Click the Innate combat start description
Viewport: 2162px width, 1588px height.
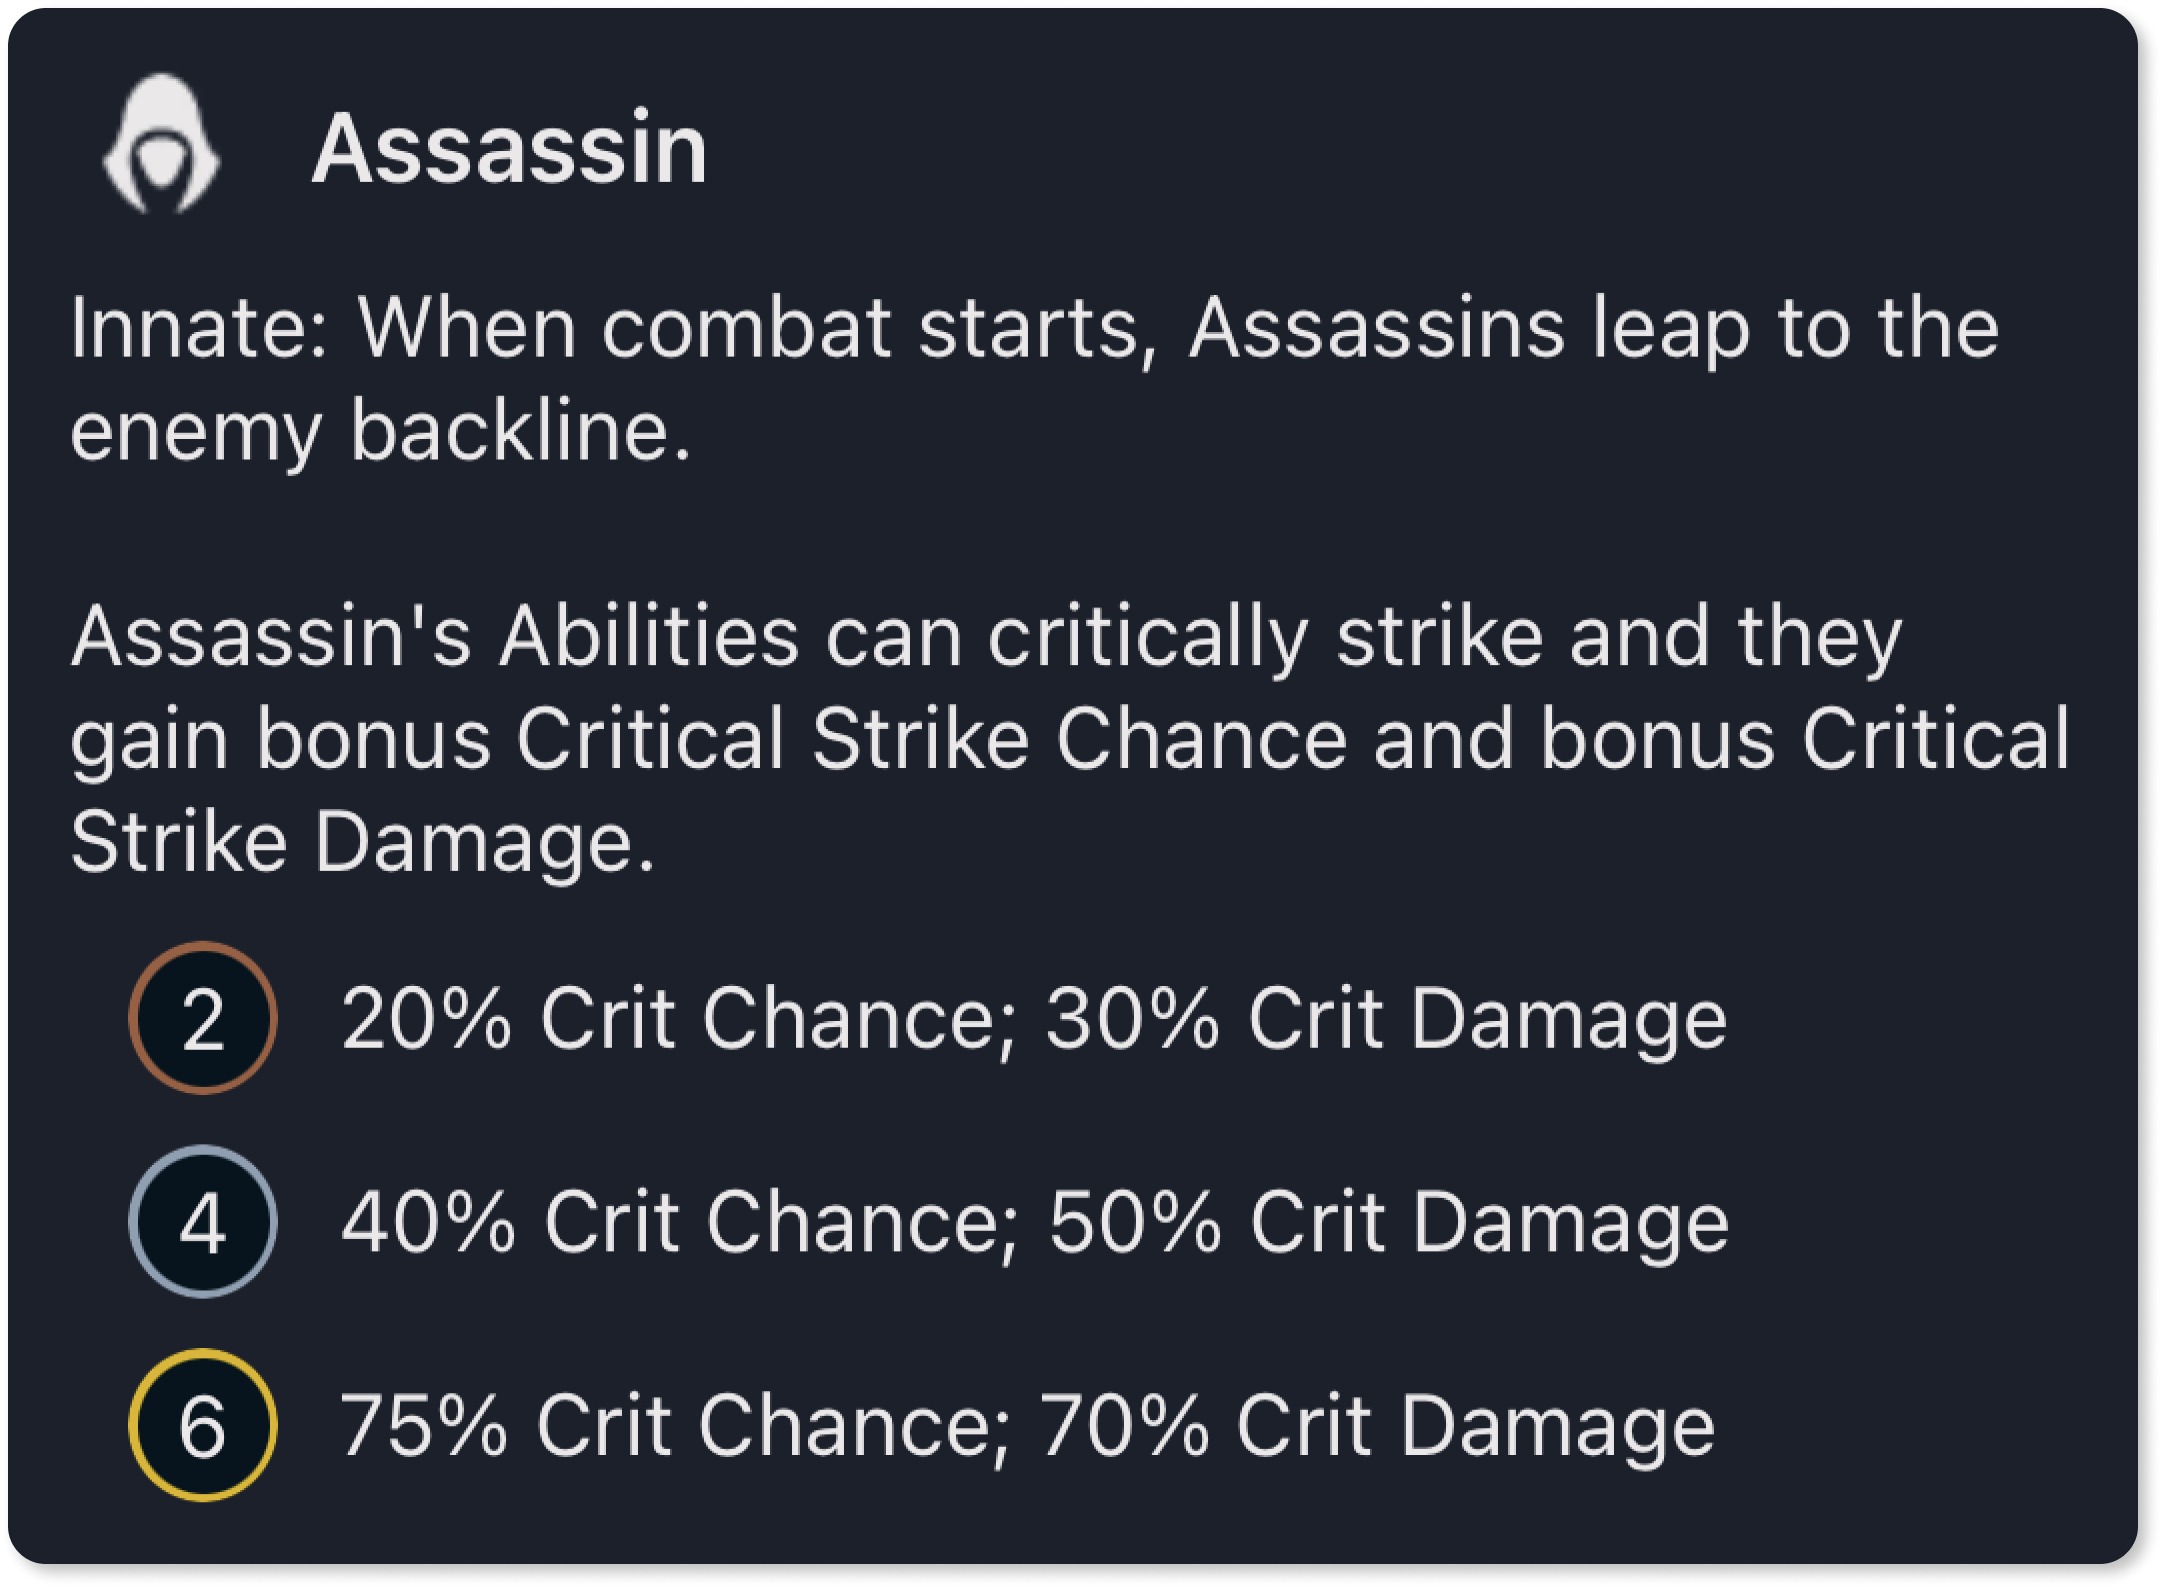[x=1034, y=379]
